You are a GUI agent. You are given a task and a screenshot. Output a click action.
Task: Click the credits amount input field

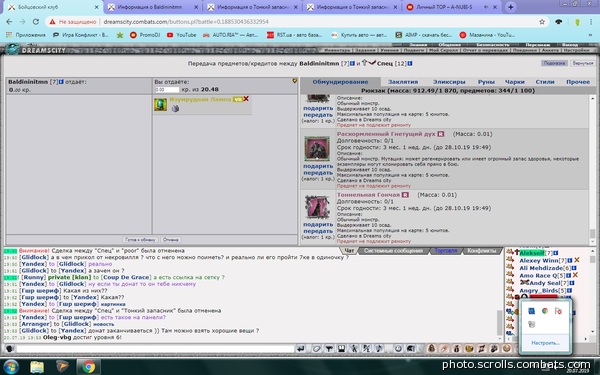tap(167, 90)
